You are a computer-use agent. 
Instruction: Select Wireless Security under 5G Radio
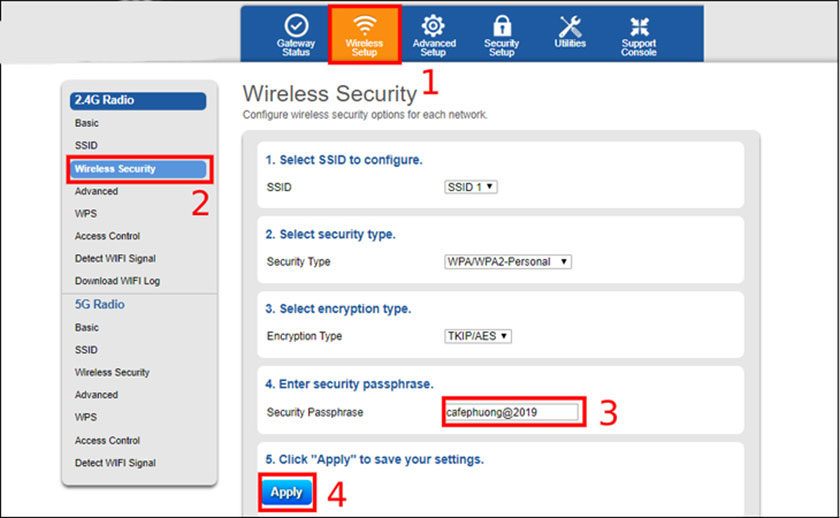[x=112, y=372]
